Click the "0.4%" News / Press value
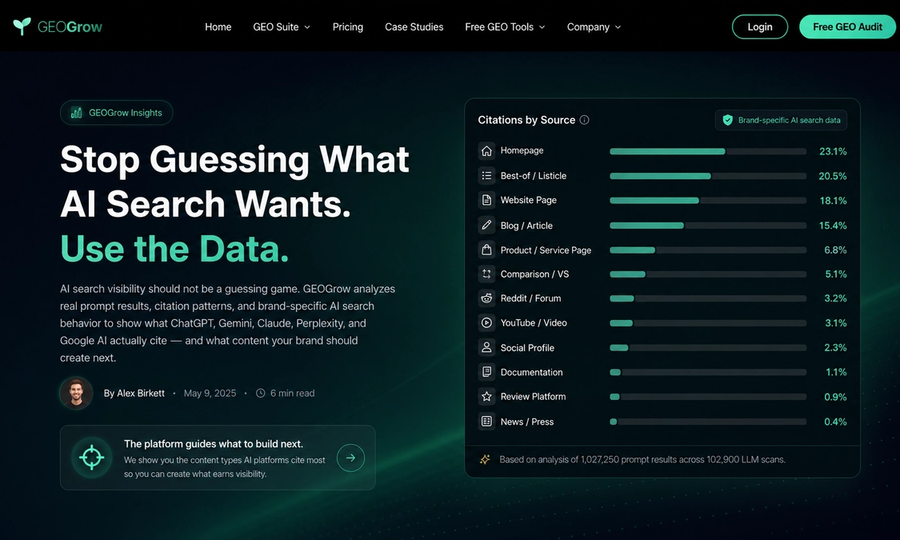 (x=835, y=422)
